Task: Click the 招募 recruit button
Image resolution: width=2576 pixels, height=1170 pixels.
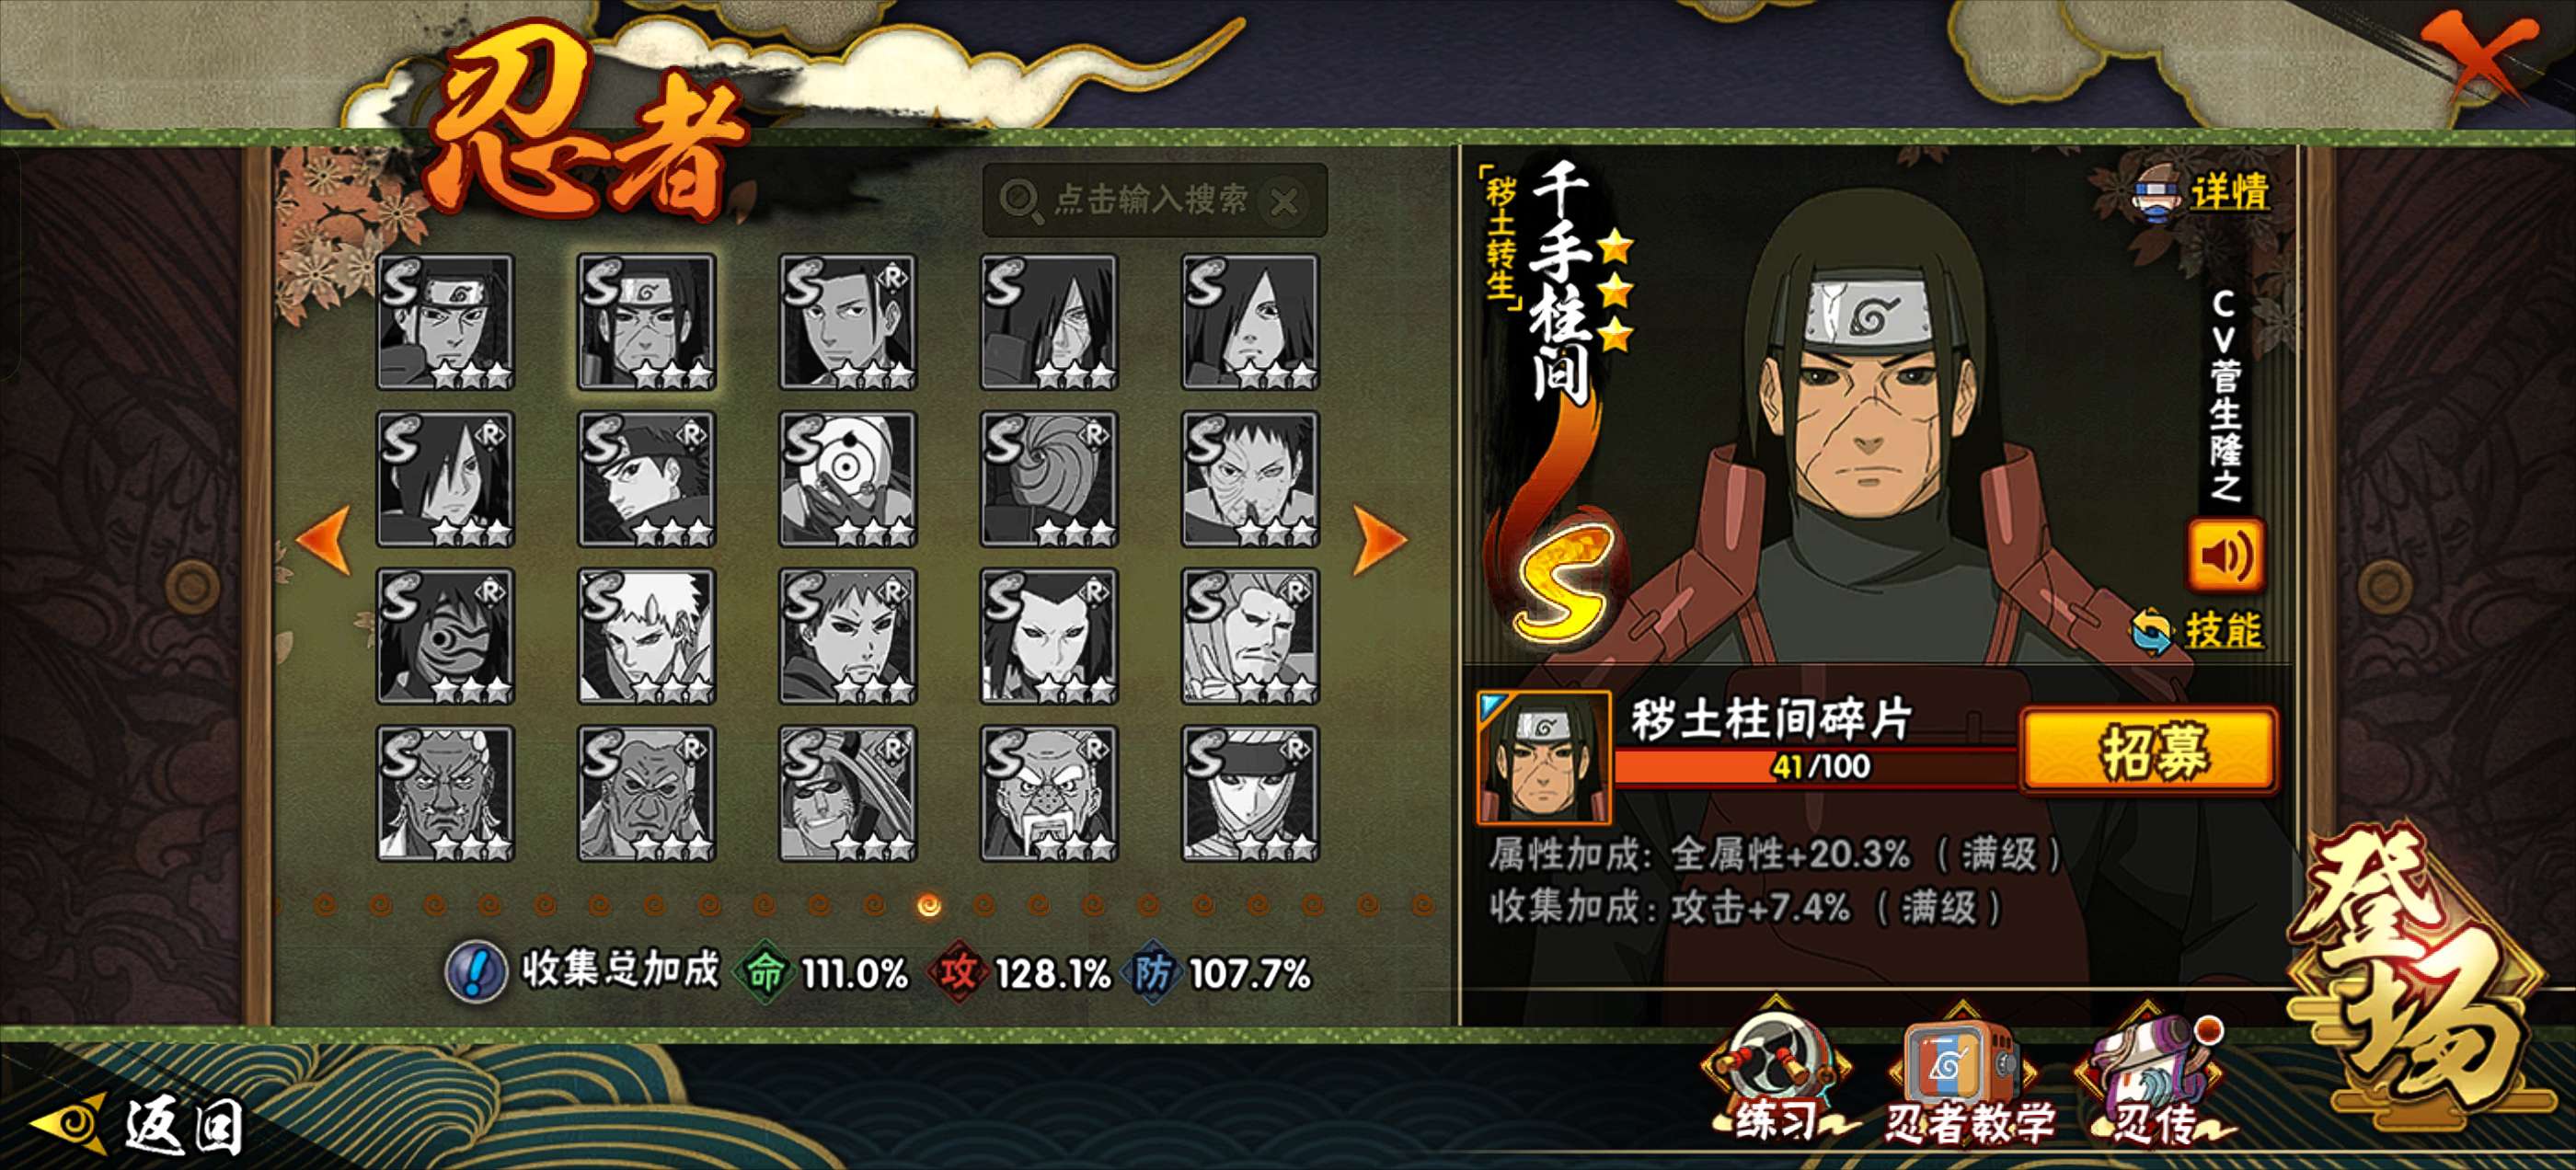Action: [2149, 751]
